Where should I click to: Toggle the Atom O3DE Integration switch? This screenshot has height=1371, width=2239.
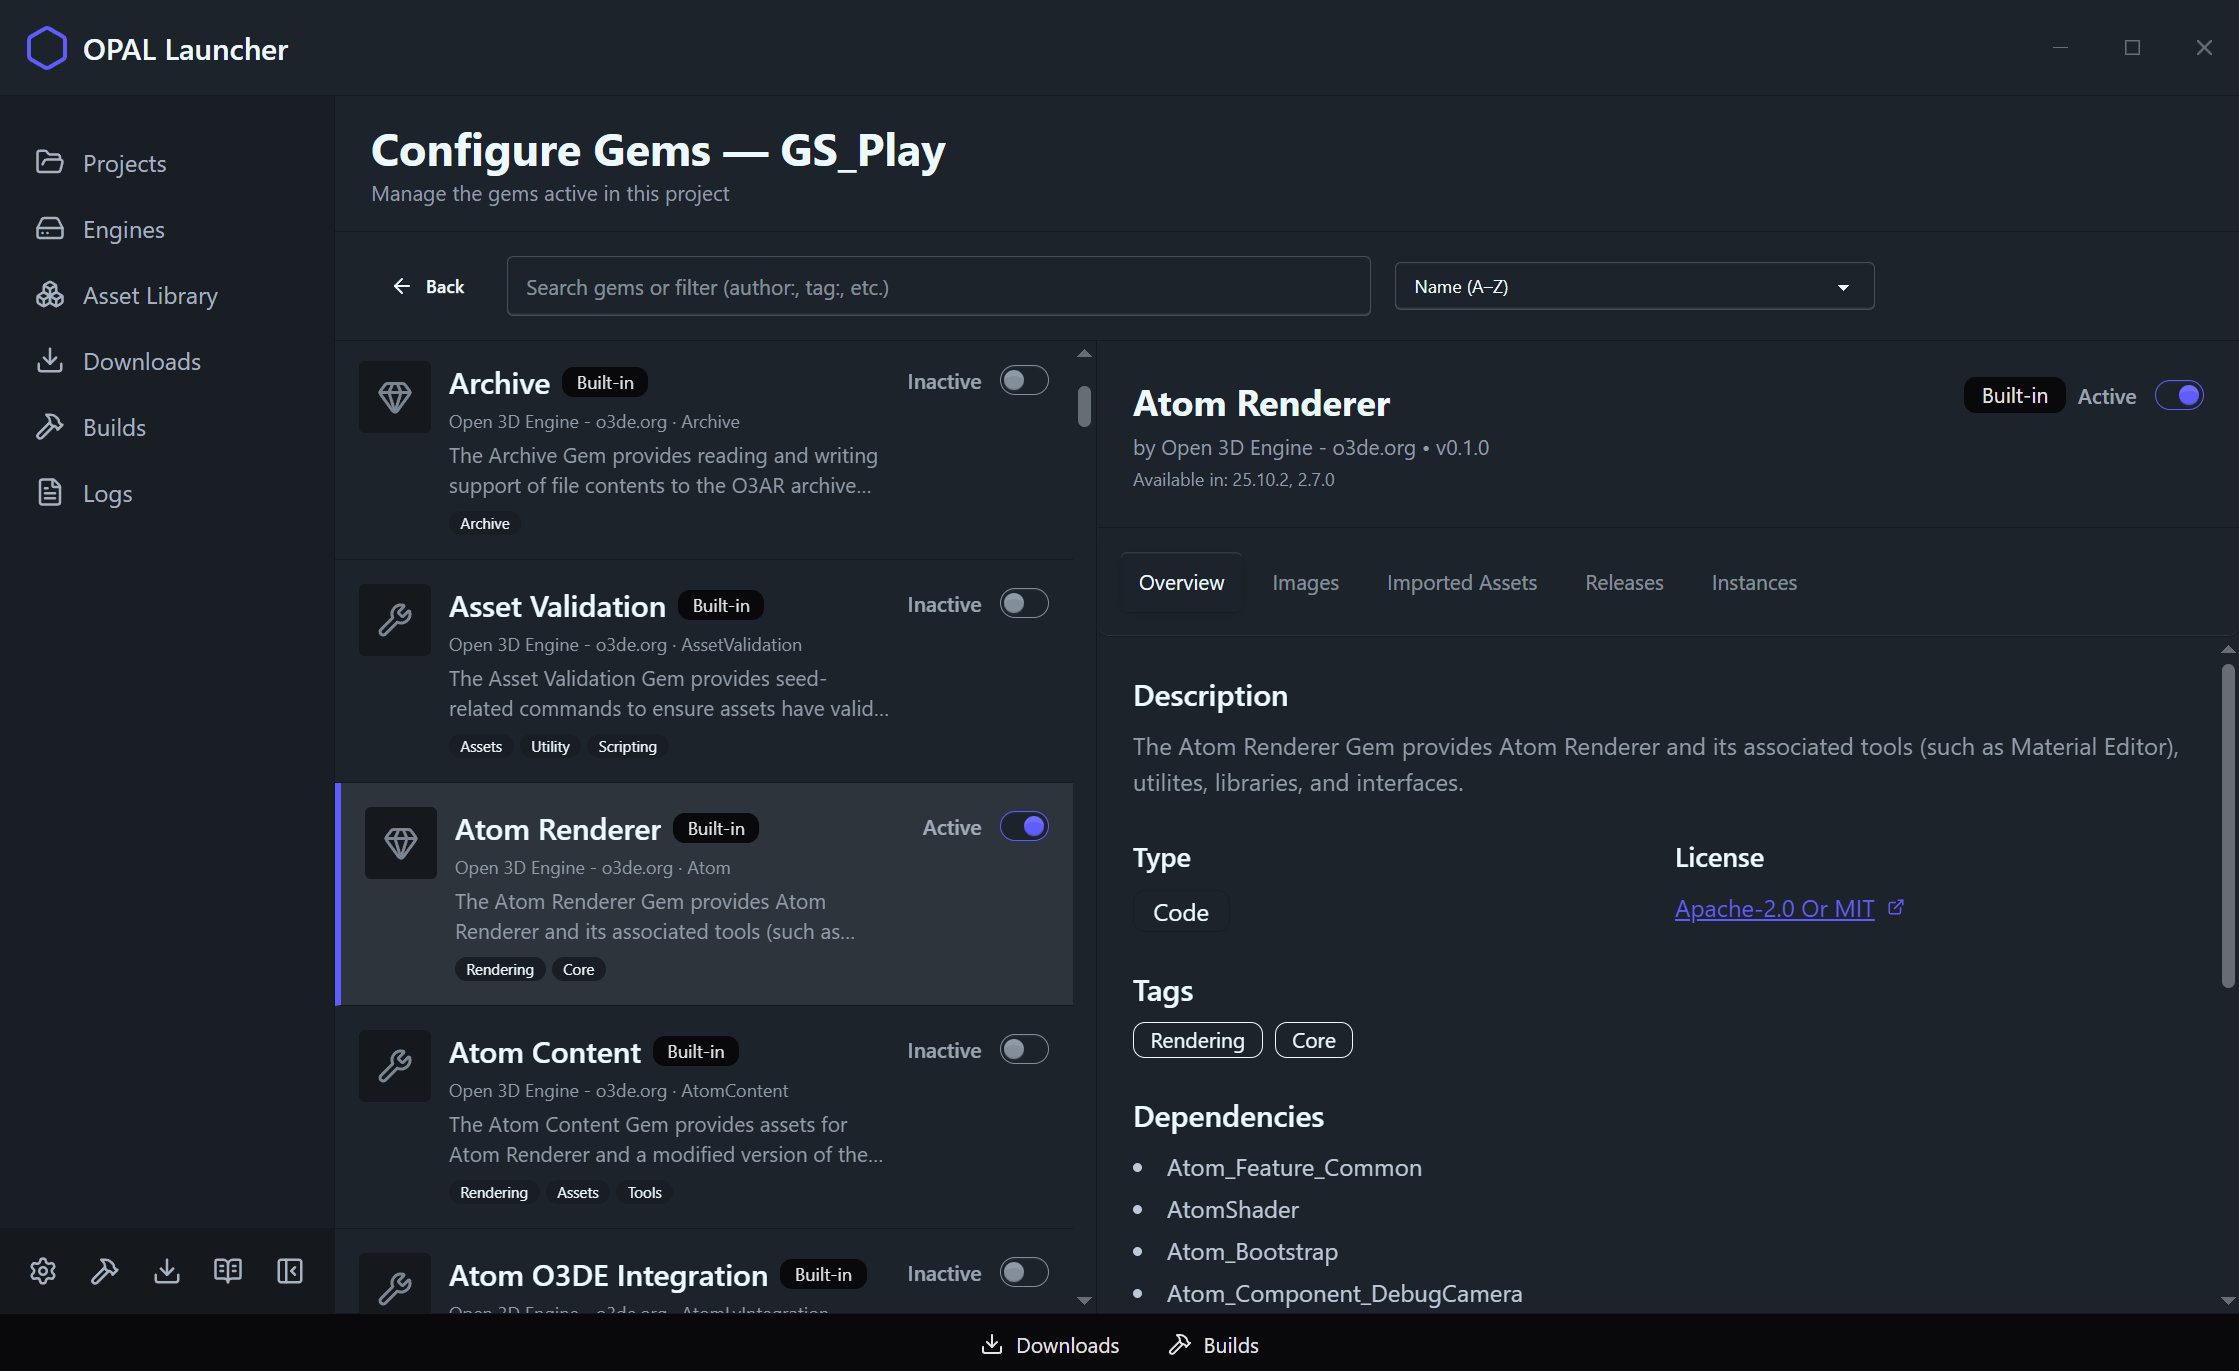tap(1025, 1273)
